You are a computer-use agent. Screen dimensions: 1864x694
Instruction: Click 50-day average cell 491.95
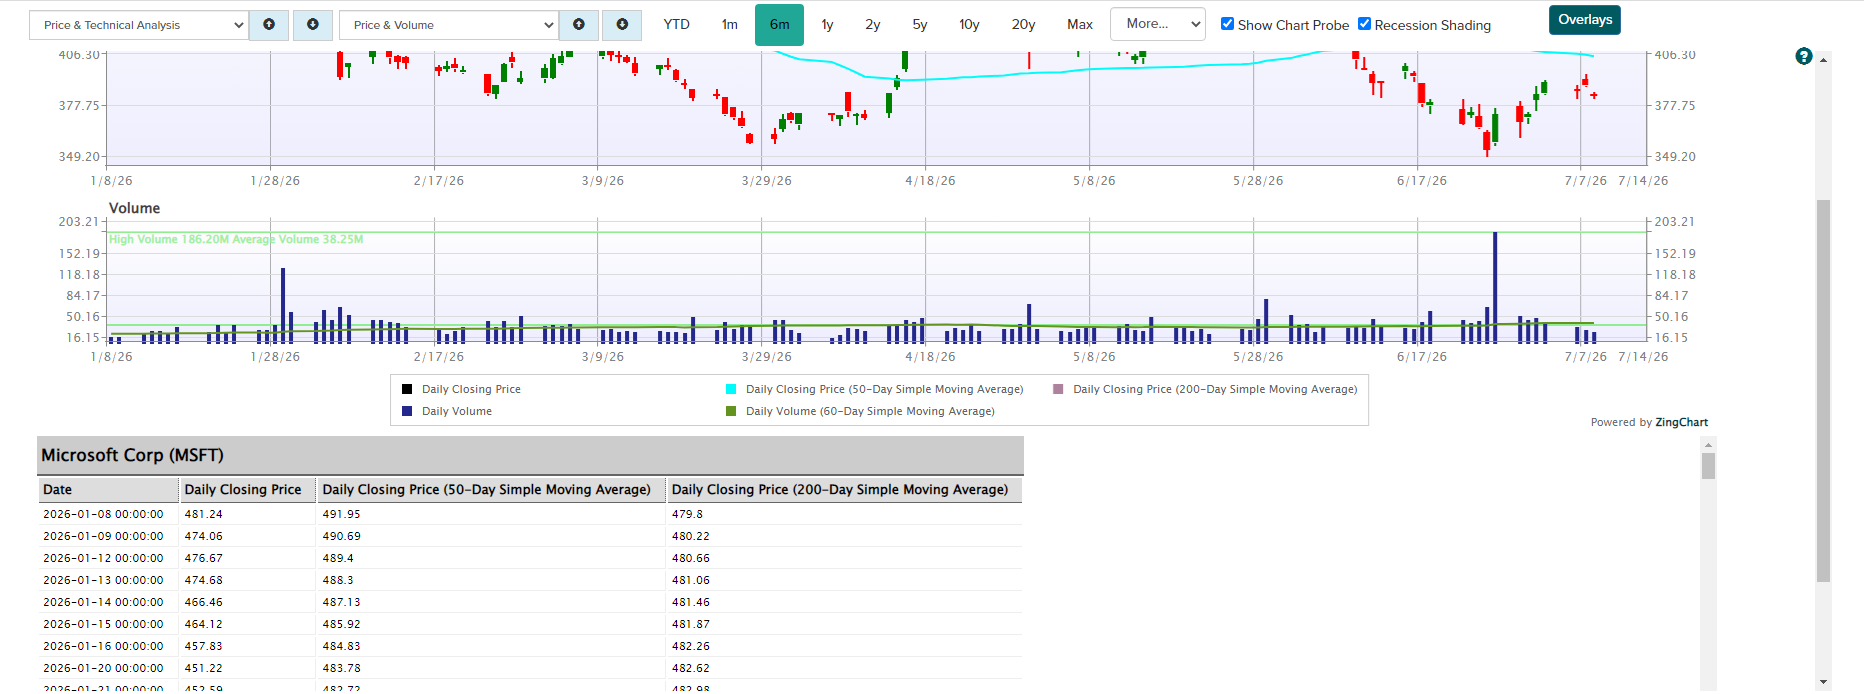[x=341, y=514]
